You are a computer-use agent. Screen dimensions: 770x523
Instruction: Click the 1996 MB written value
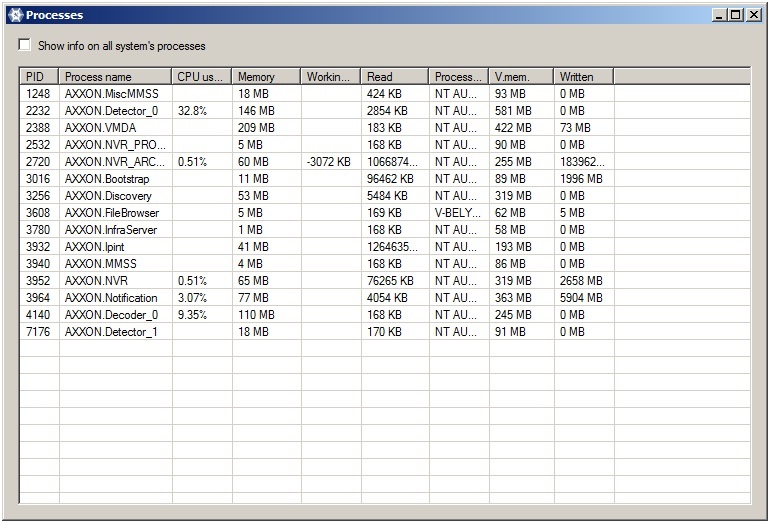[581, 179]
